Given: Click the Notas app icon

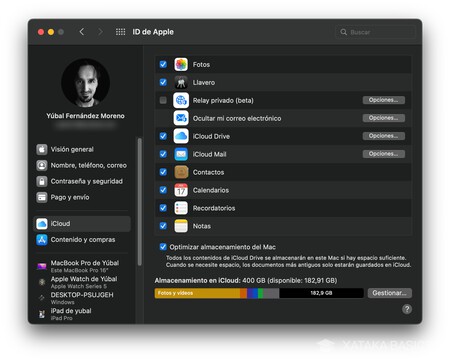Looking at the screenshot, I should tap(181, 226).
